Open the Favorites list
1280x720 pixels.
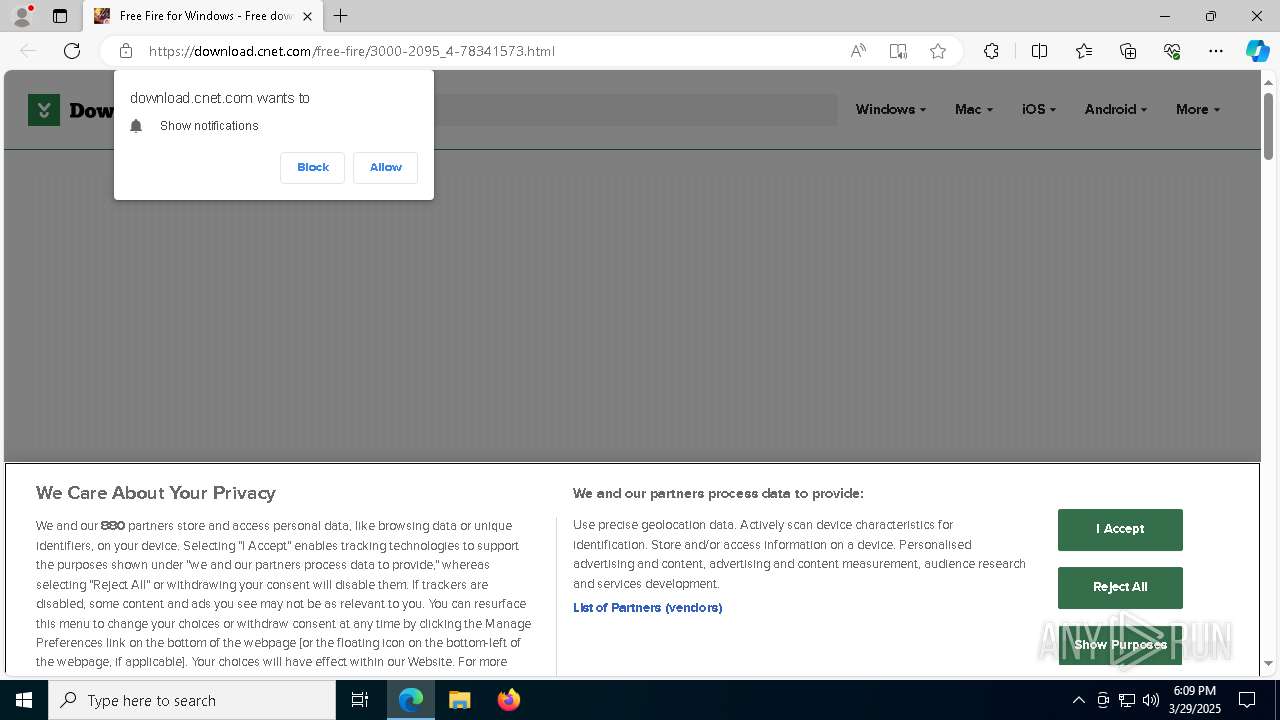[1084, 51]
